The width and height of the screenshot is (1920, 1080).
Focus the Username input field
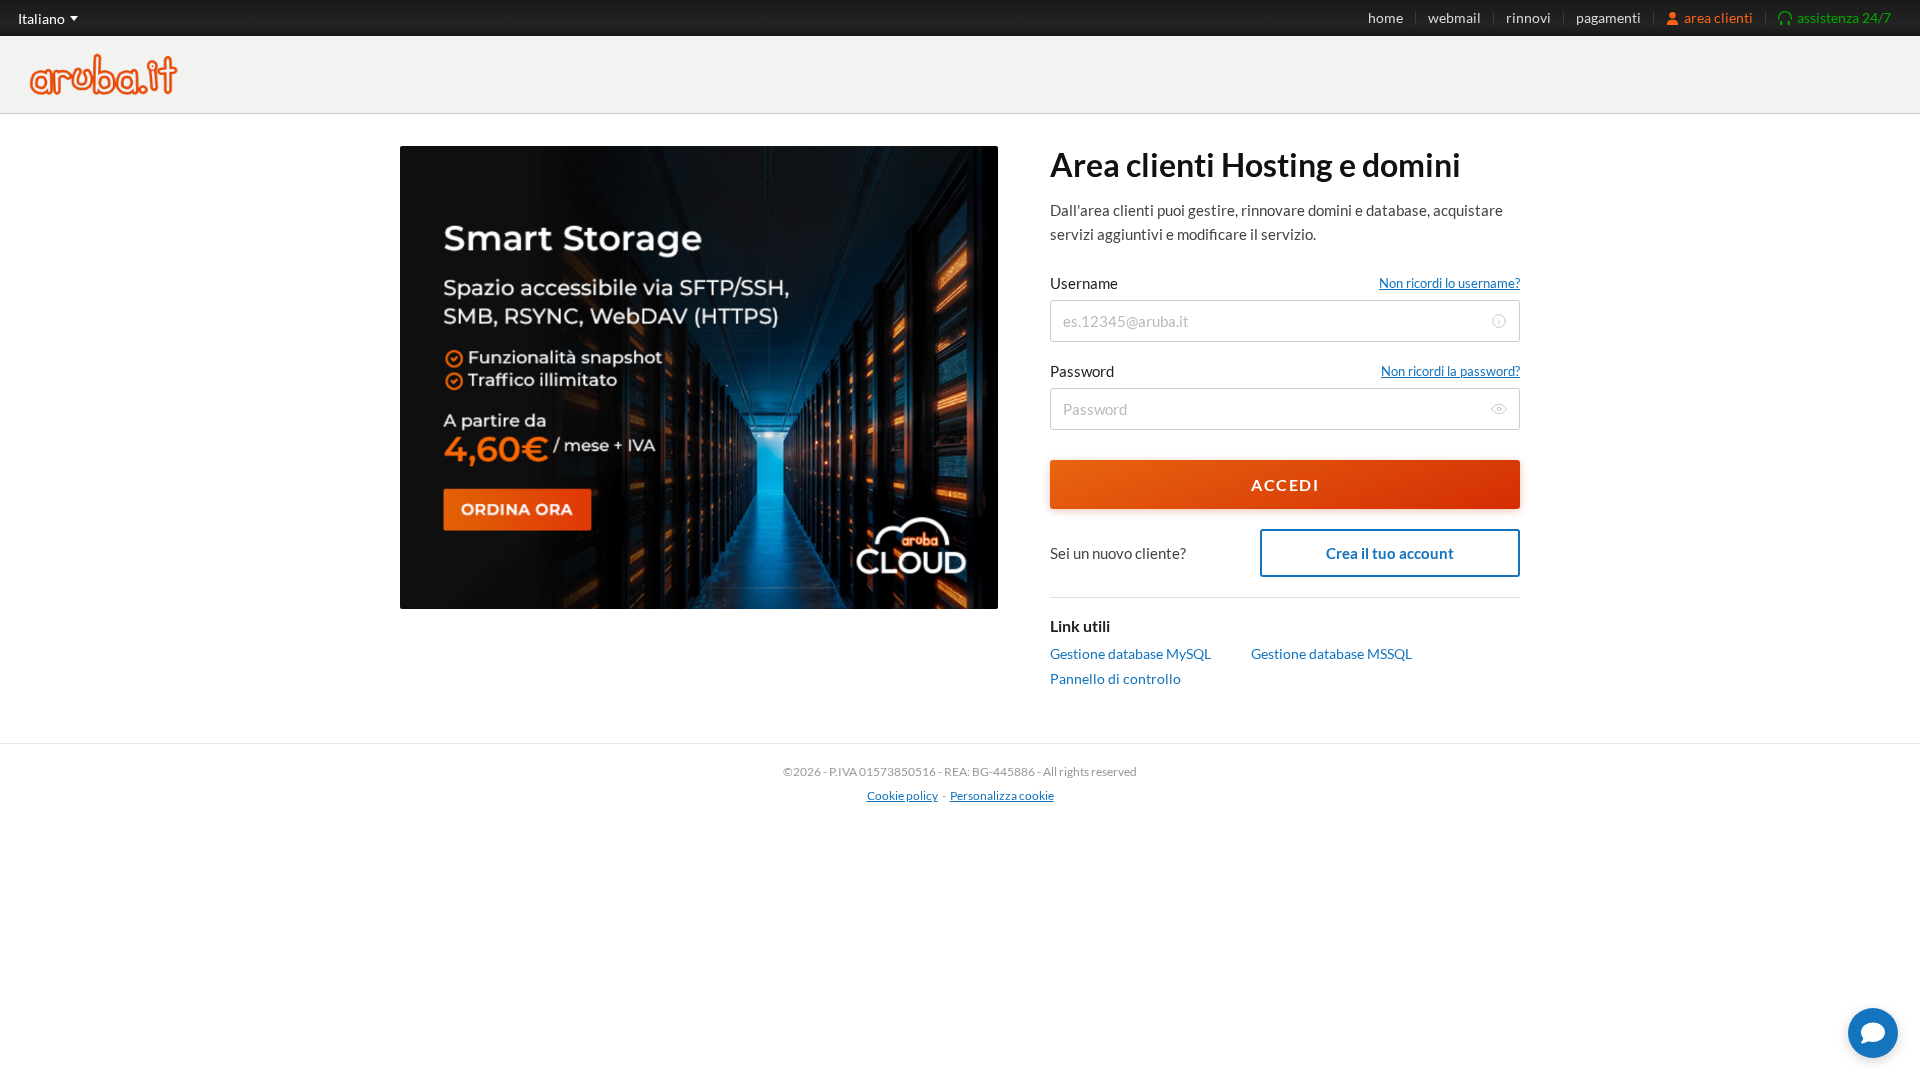[x=1285, y=321]
